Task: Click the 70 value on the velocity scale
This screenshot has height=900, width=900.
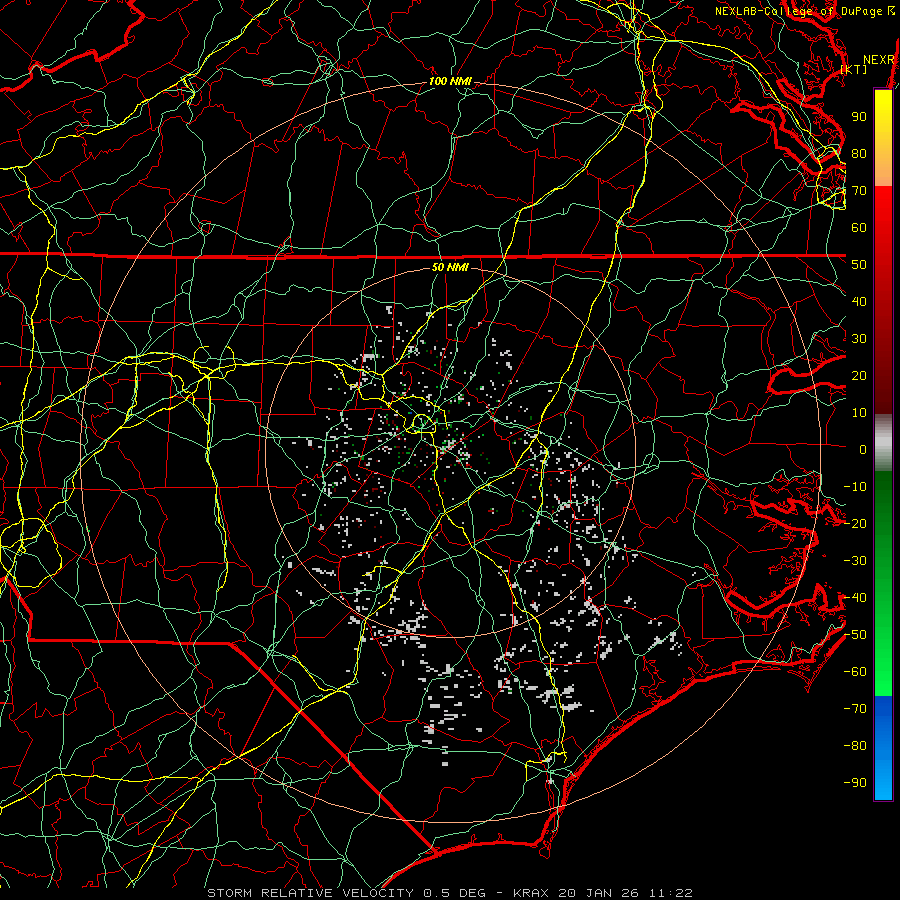Action: [x=859, y=191]
